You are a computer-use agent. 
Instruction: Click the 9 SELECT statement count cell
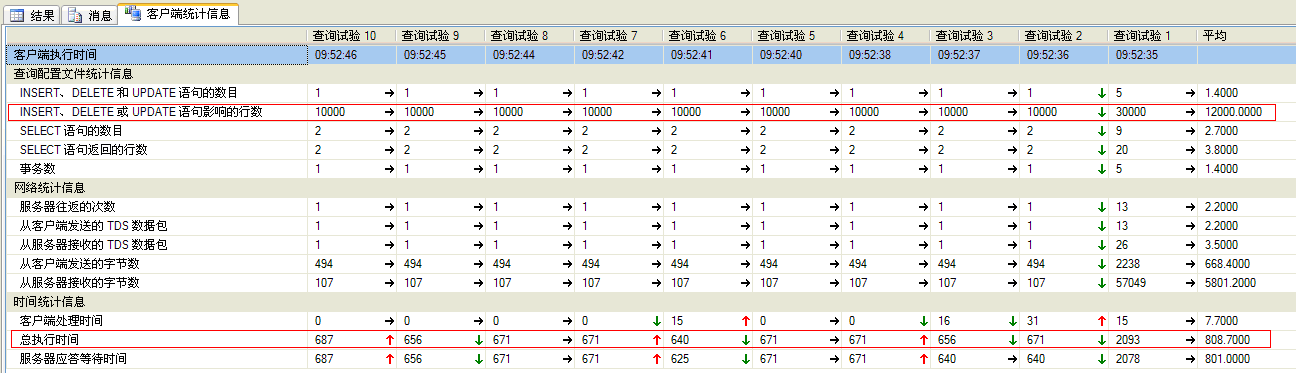pos(1152,131)
